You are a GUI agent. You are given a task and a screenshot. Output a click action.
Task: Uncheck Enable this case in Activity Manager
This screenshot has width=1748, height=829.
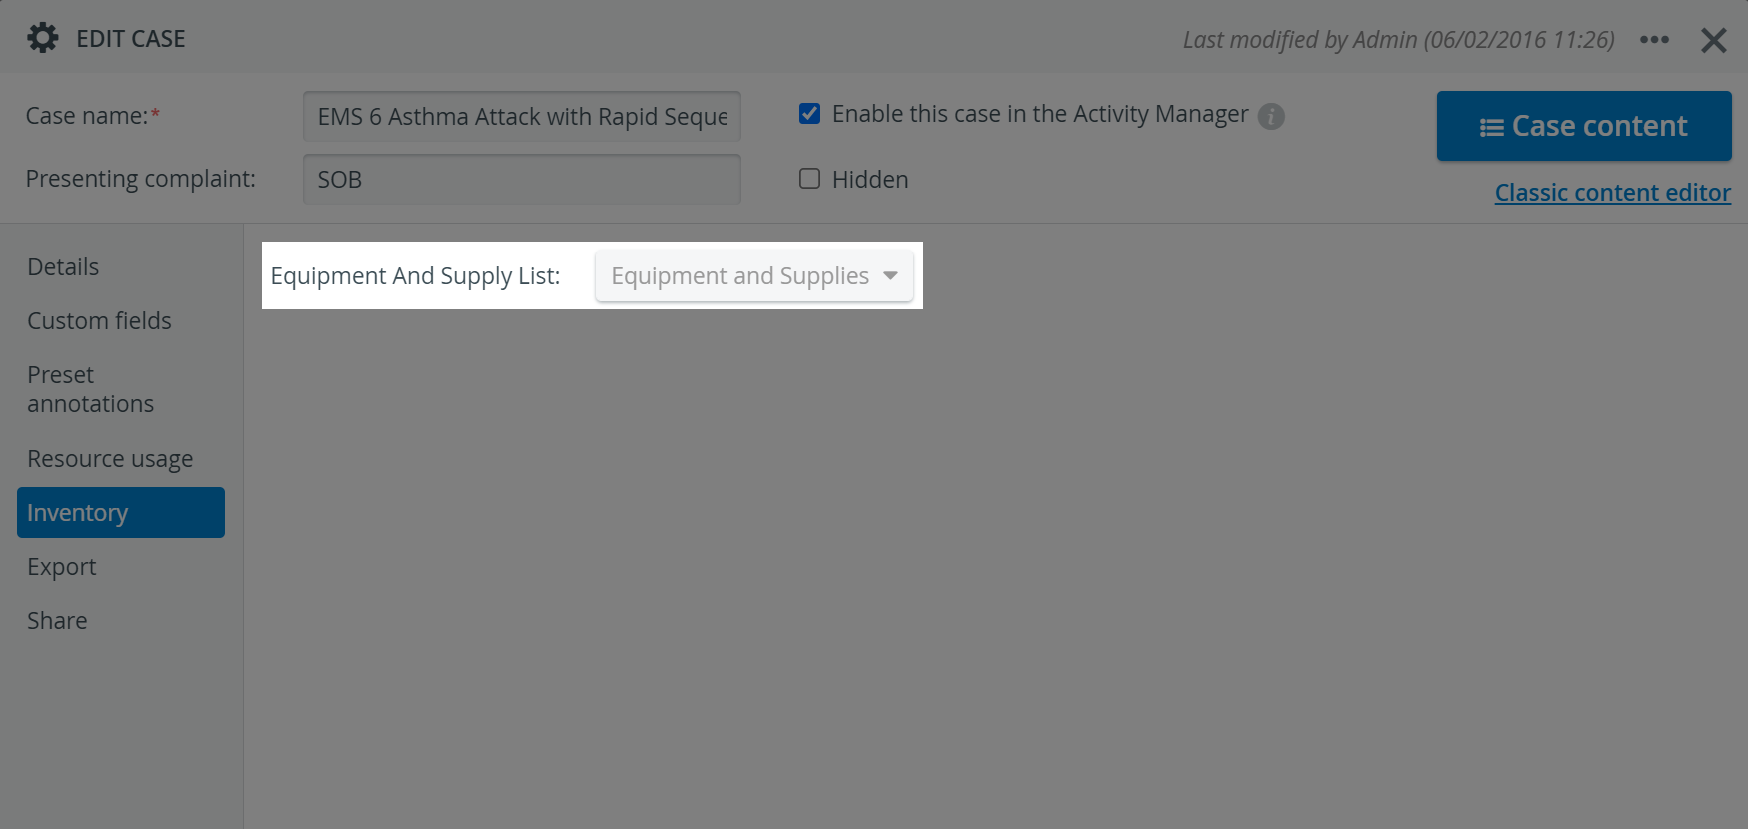click(810, 114)
